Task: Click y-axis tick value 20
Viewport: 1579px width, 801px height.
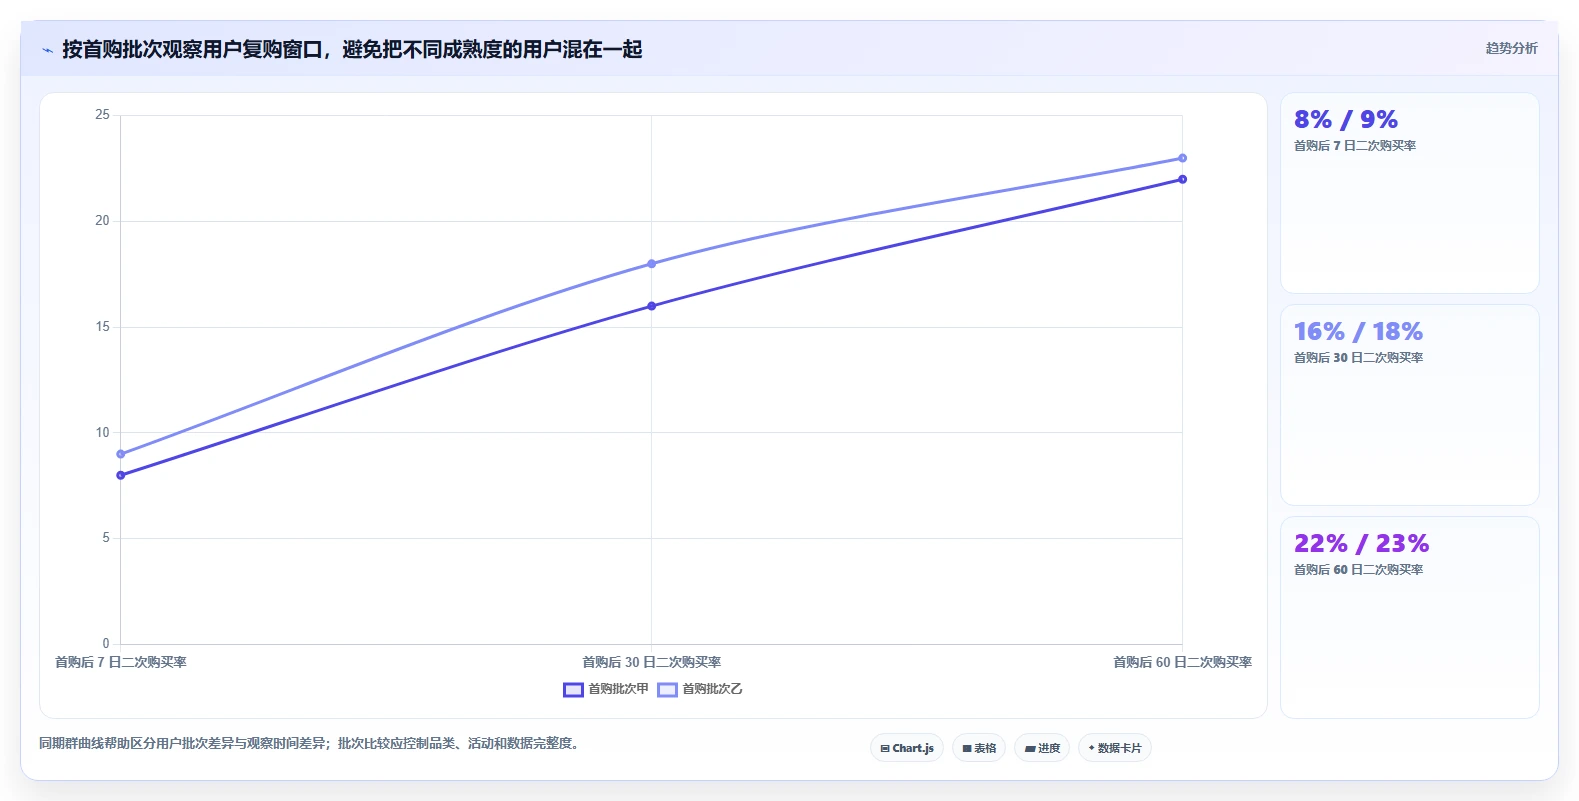Action: click(x=102, y=221)
